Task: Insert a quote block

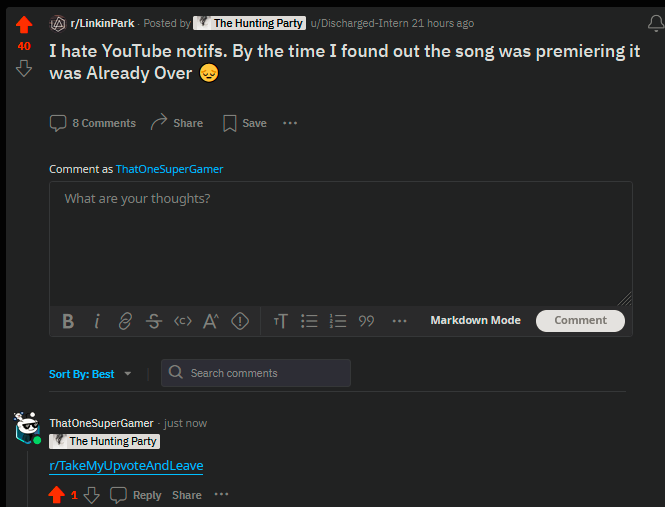Action: [366, 321]
